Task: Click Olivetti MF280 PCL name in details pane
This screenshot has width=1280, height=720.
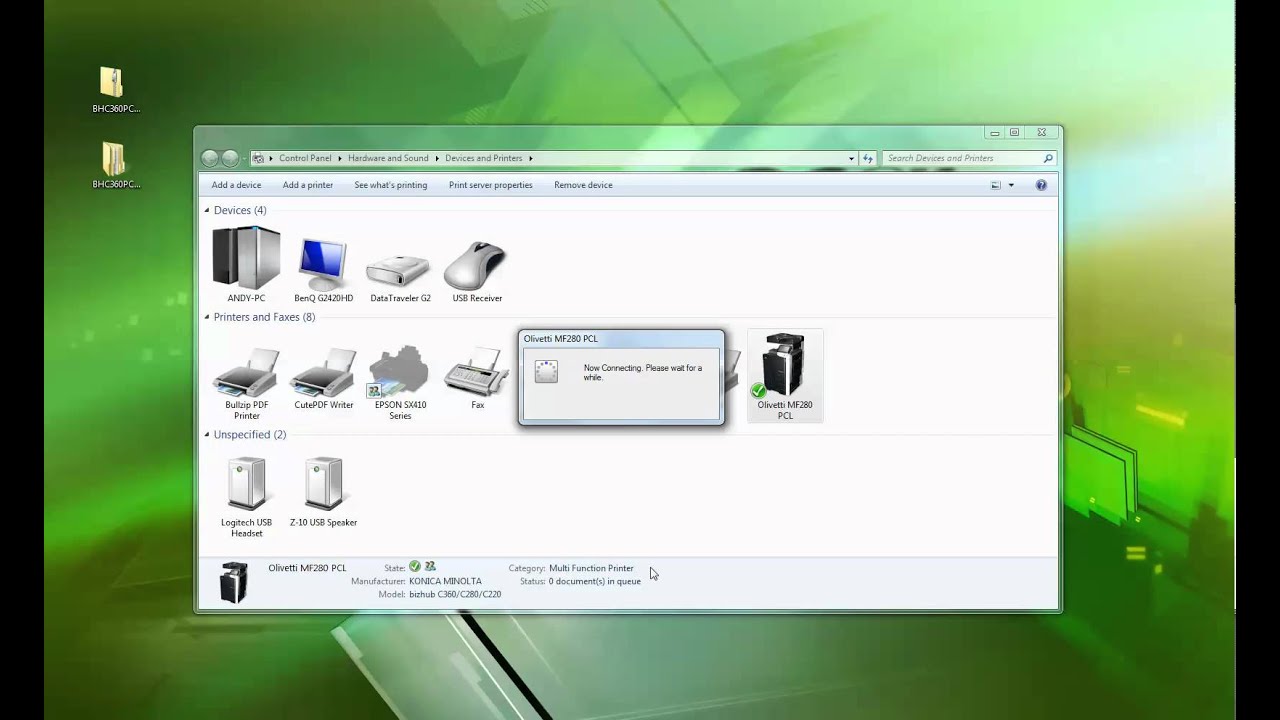Action: point(307,568)
